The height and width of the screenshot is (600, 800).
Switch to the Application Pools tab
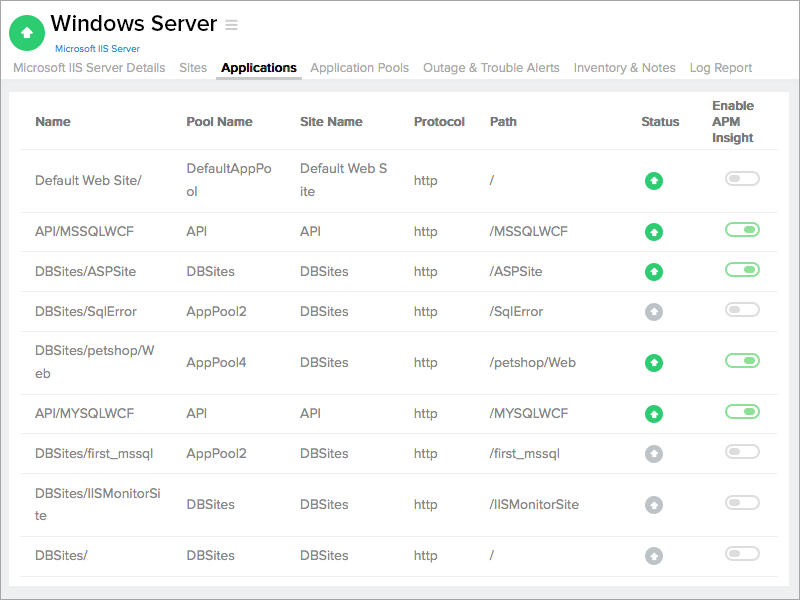[359, 68]
